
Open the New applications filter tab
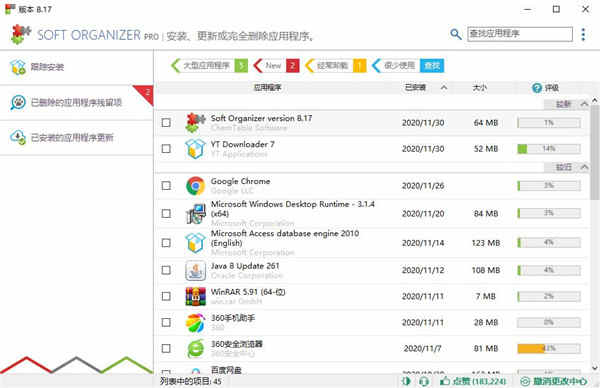coord(276,65)
